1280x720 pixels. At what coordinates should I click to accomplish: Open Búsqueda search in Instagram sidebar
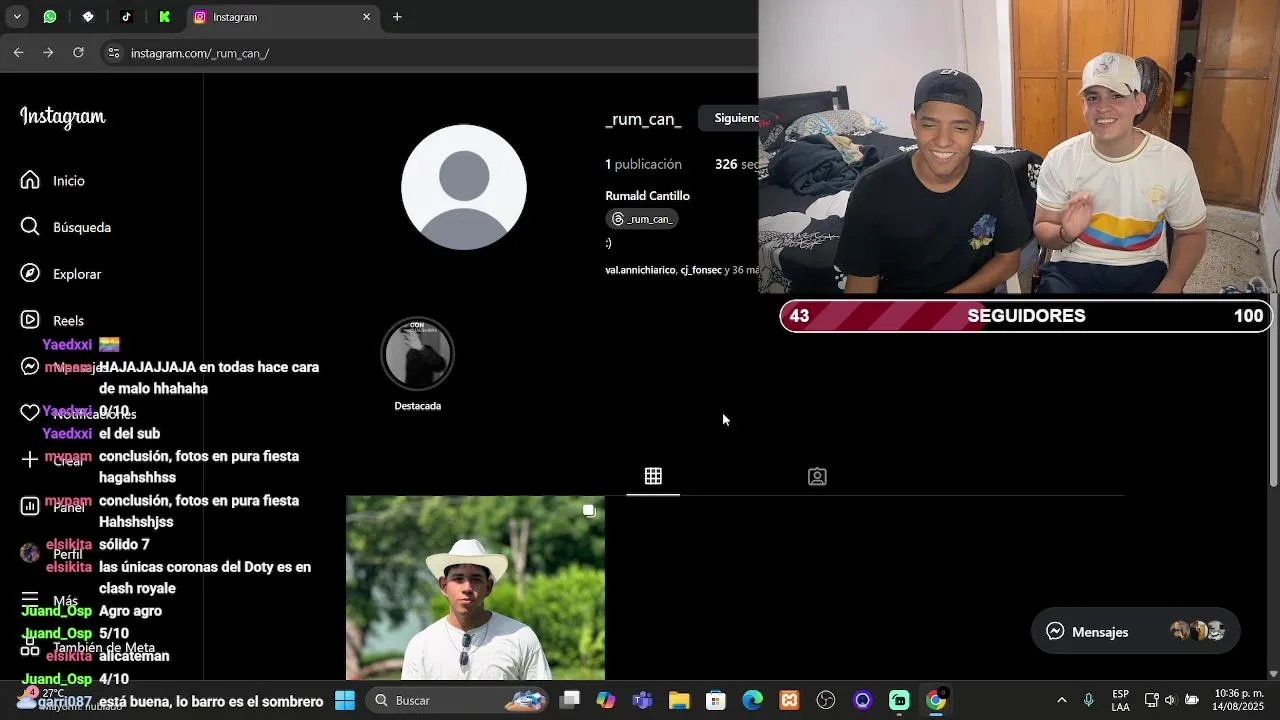tap(66, 227)
